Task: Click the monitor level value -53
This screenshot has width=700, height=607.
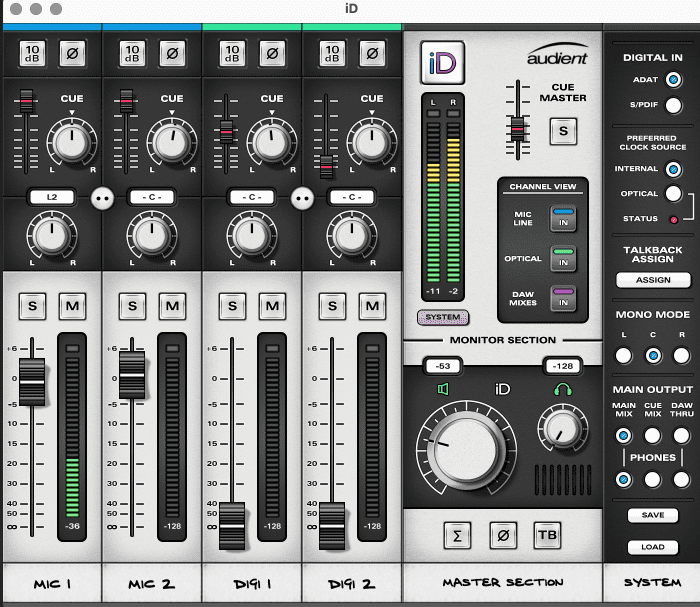Action: pos(442,366)
